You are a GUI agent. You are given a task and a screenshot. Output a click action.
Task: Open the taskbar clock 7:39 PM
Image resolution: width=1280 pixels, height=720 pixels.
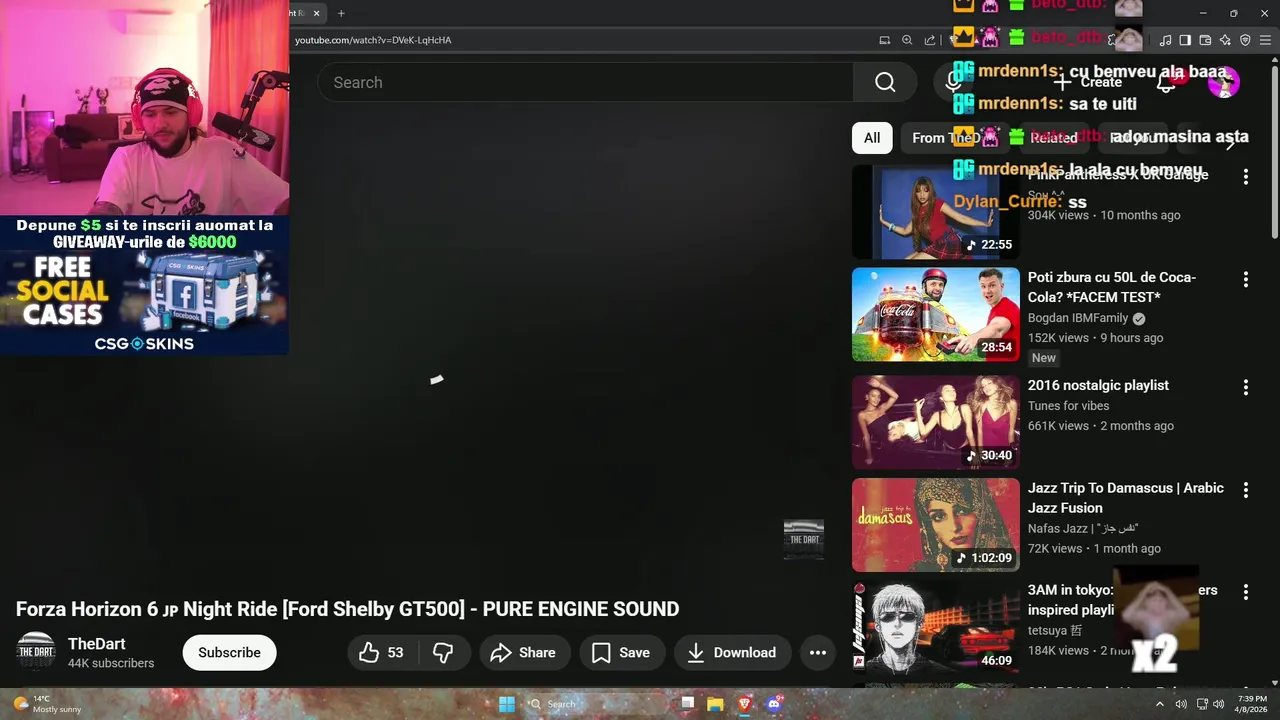[1252, 704]
